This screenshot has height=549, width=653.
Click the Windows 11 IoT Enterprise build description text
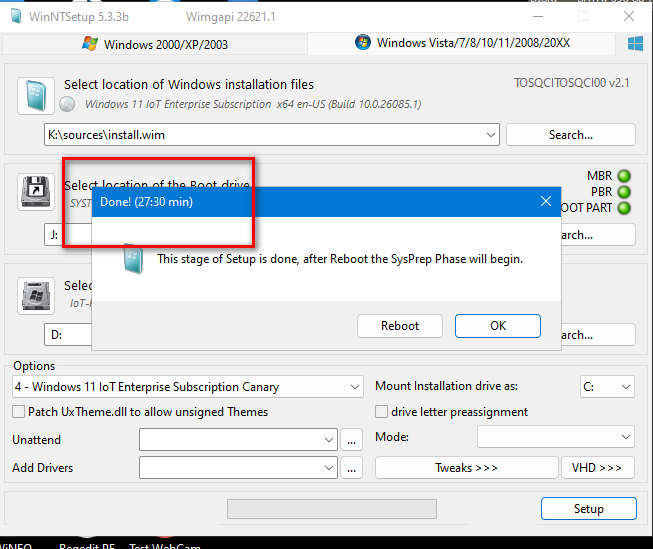[x=253, y=104]
